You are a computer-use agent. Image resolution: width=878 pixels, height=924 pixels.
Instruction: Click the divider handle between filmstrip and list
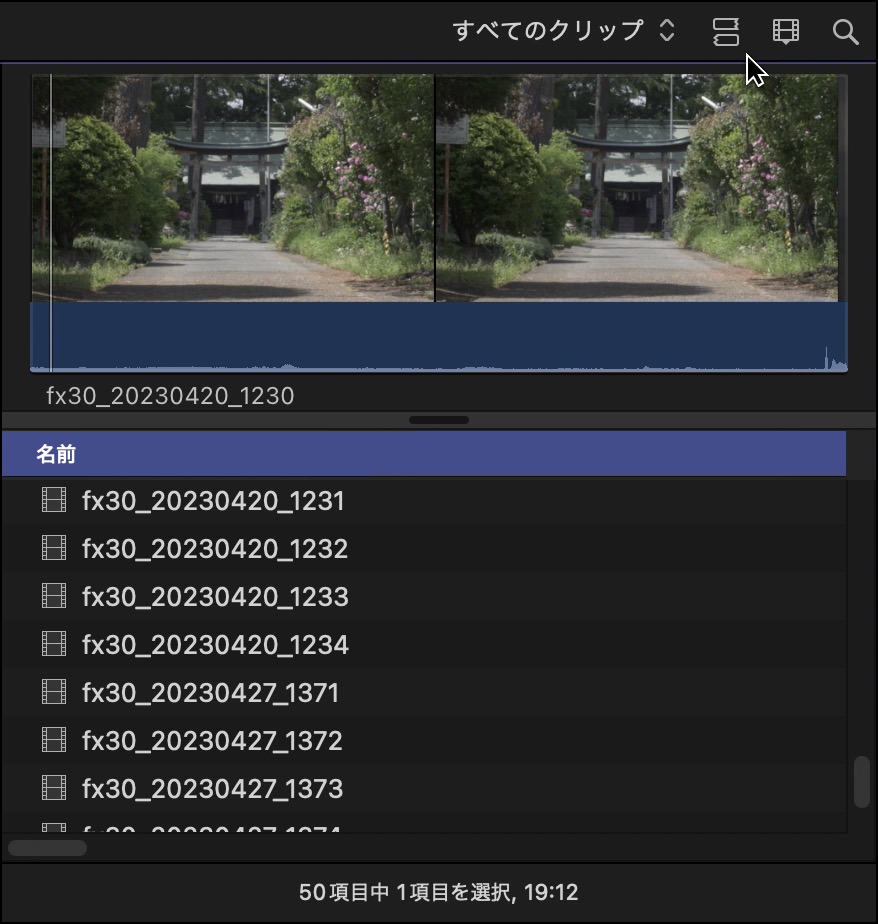point(439,420)
